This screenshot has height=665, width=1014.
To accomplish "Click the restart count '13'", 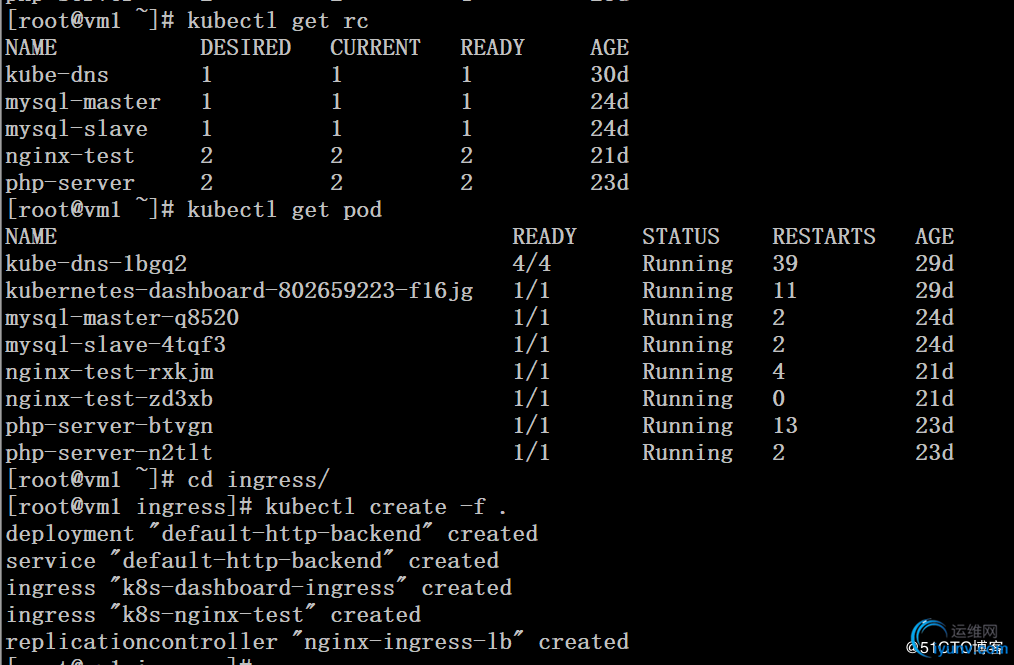I will [785, 426].
